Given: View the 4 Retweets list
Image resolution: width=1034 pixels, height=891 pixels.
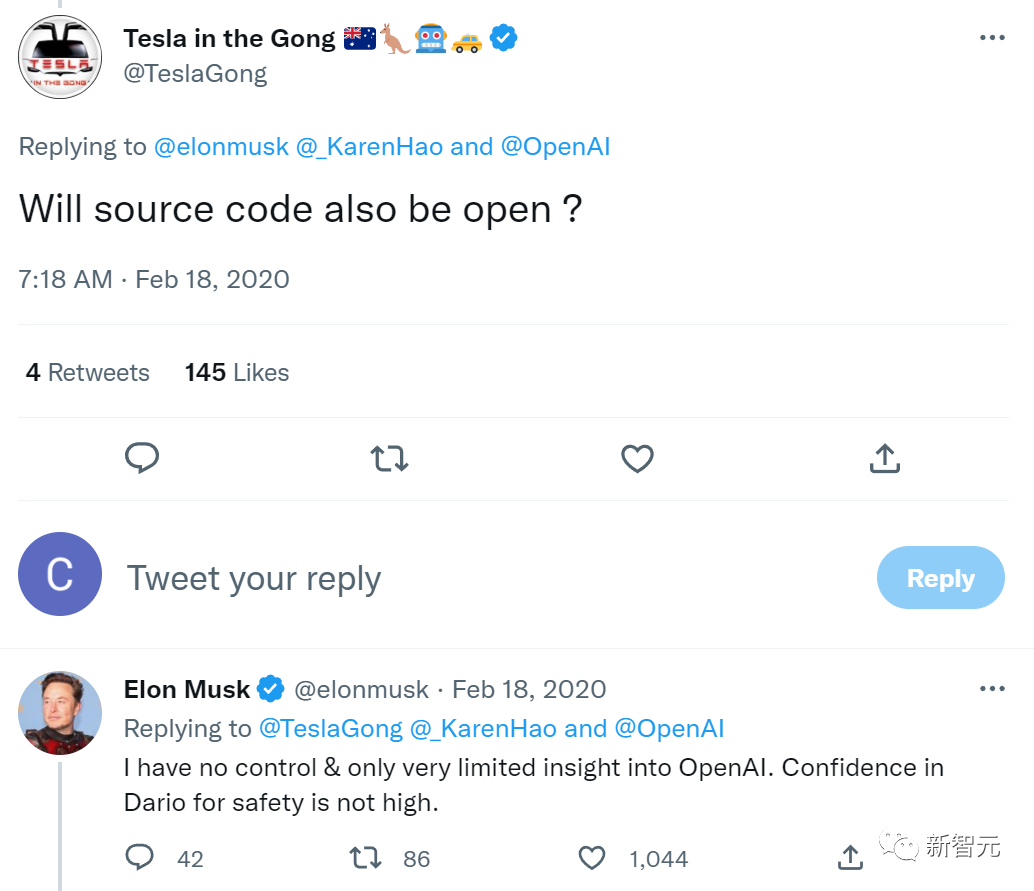Looking at the screenshot, I should [x=88, y=373].
